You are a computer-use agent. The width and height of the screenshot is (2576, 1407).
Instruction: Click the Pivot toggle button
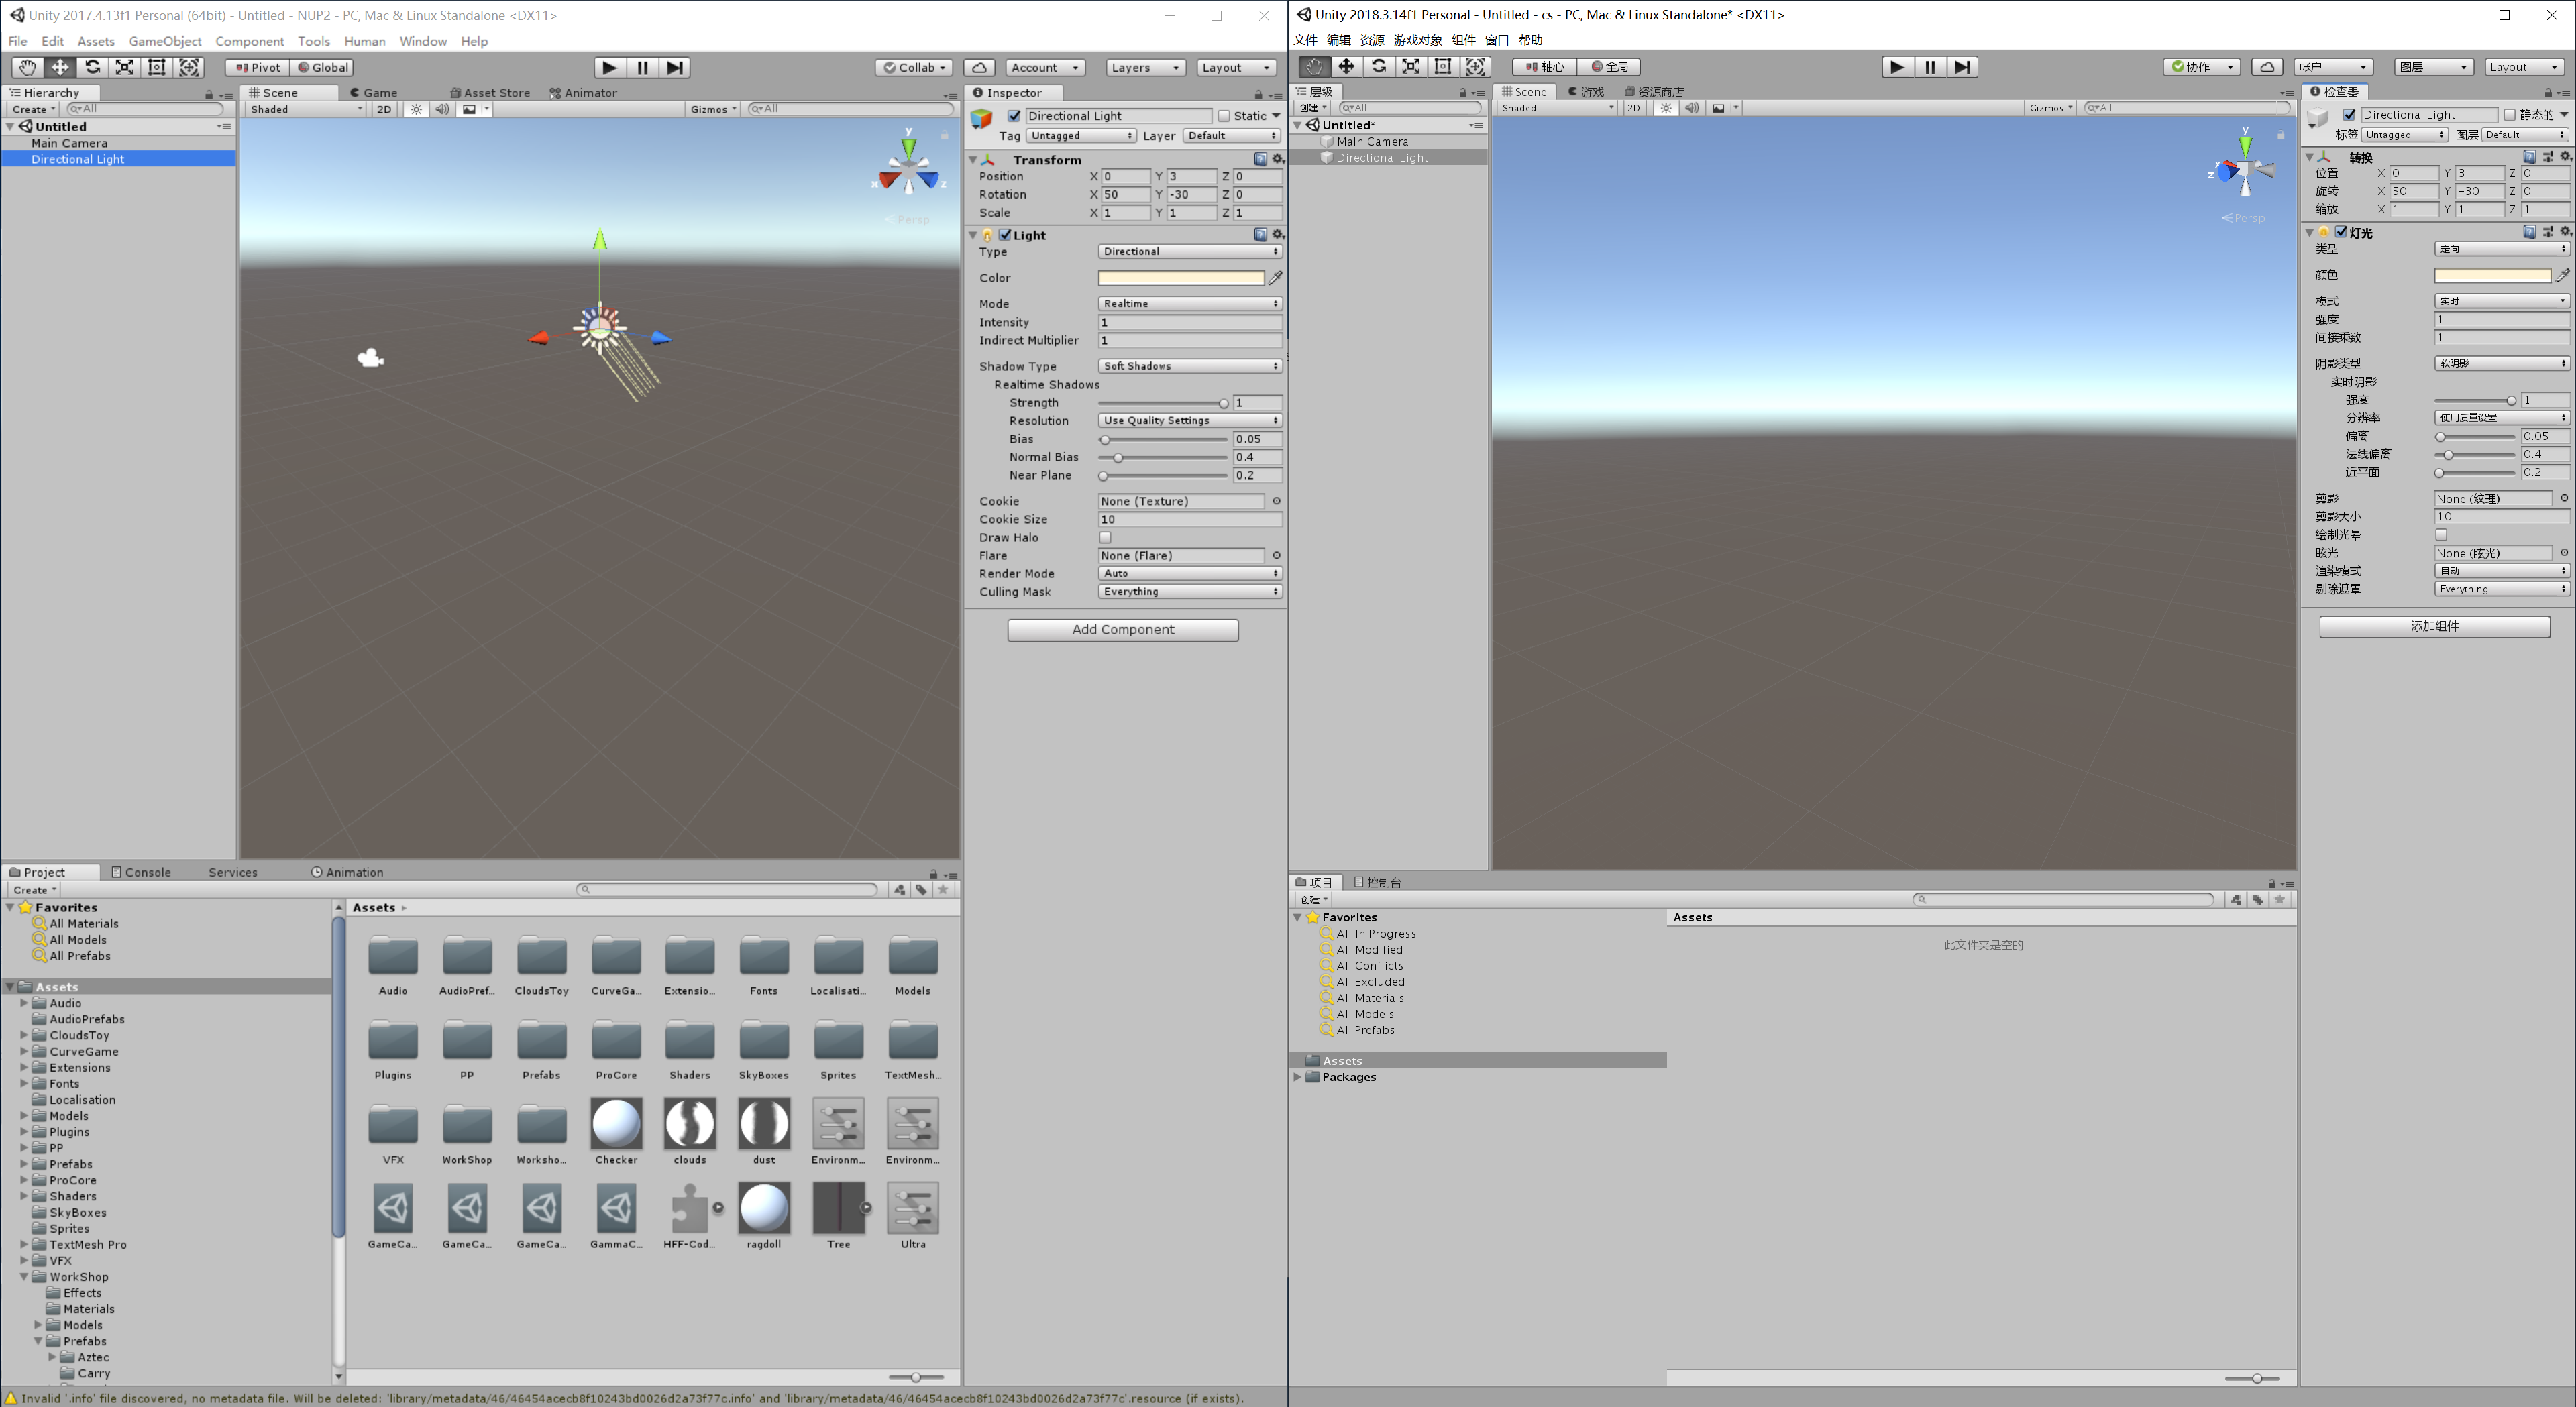click(258, 67)
